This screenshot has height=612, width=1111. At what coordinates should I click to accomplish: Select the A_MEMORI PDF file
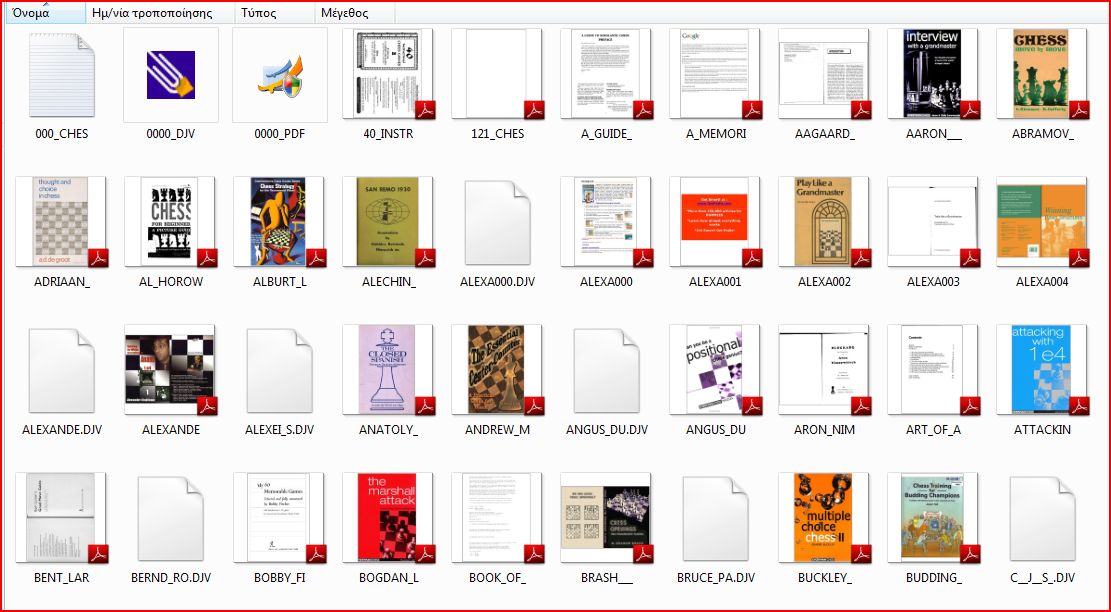[x=716, y=74]
